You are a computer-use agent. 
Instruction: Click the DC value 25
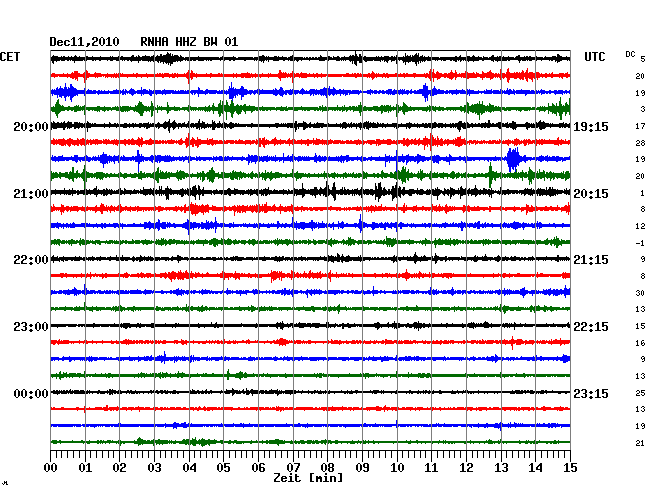pyautogui.click(x=639, y=393)
